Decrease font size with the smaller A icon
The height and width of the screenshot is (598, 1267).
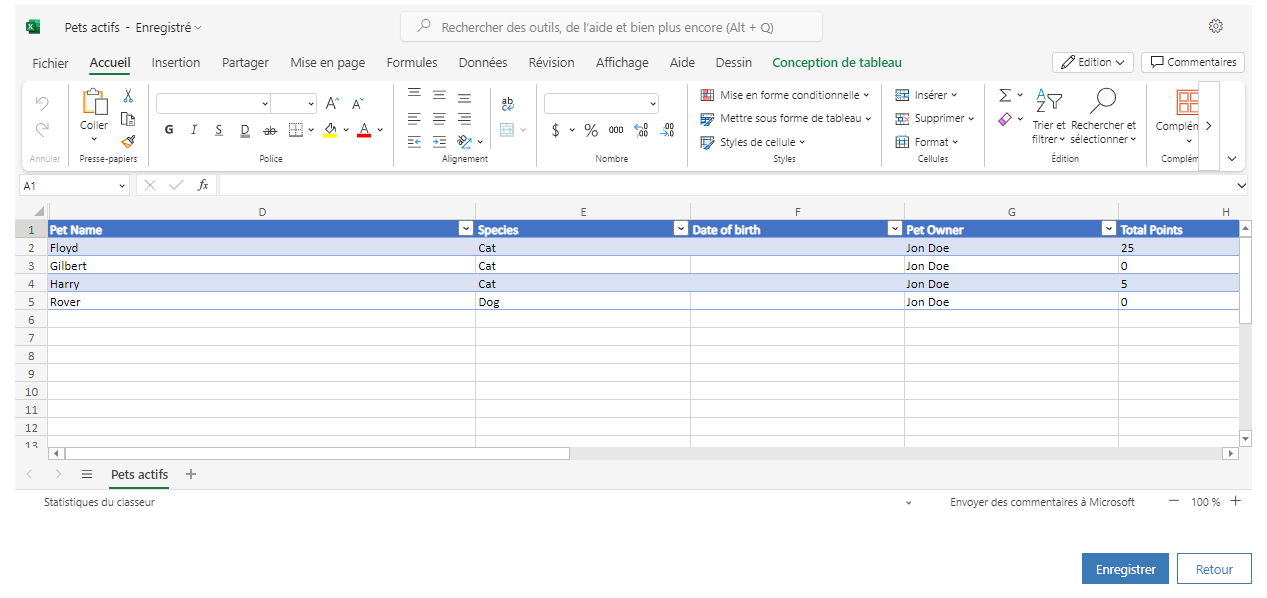coord(358,103)
